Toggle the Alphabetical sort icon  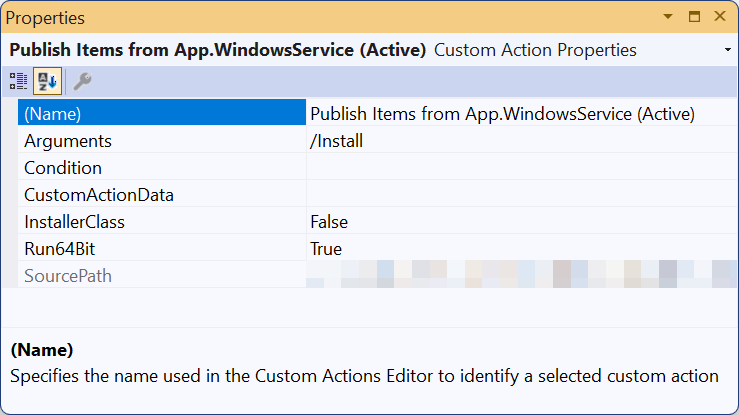(x=46, y=81)
